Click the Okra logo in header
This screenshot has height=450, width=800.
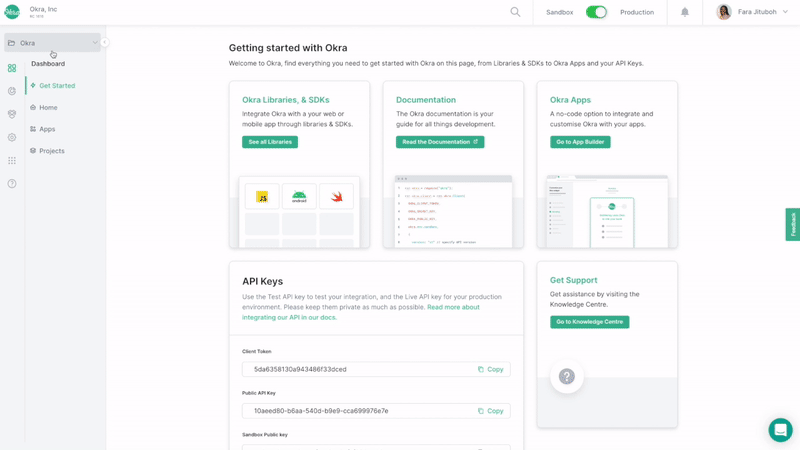coord(12,12)
